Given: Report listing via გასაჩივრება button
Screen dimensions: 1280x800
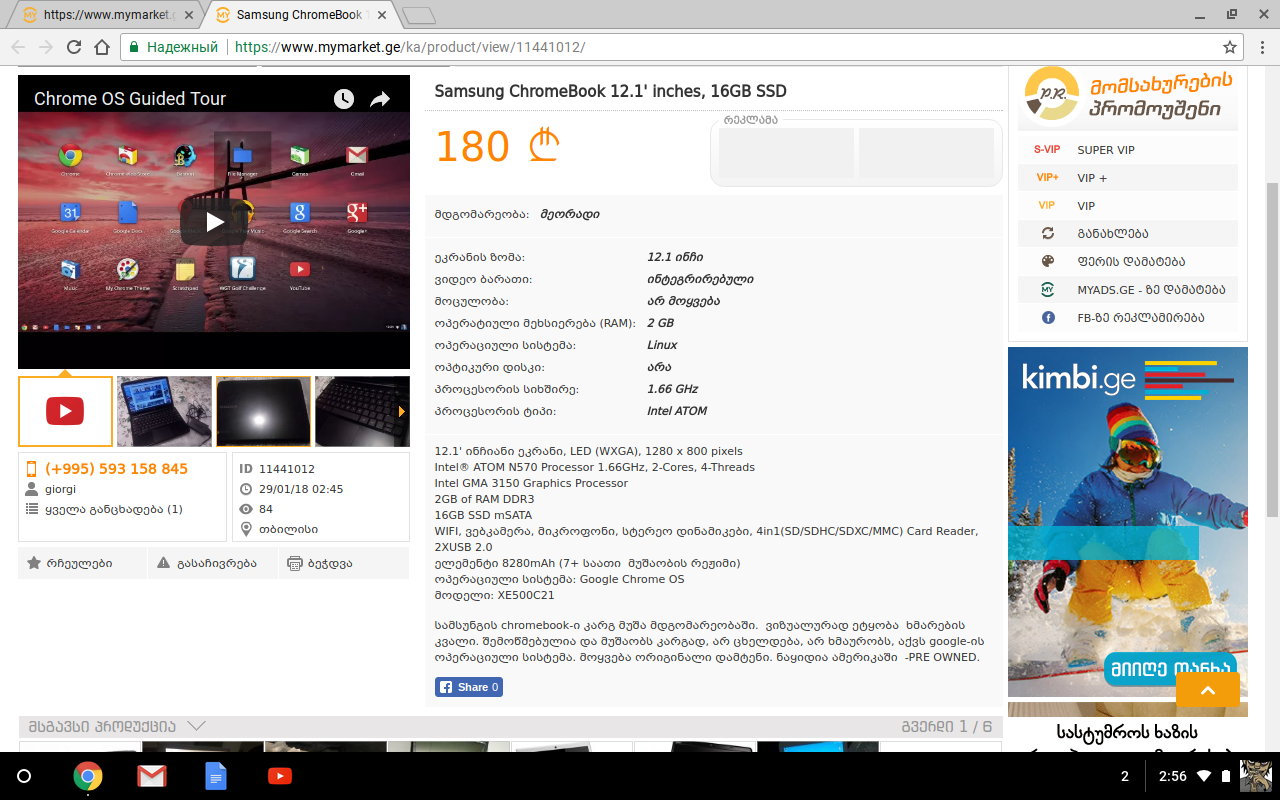Looking at the screenshot, I should pos(212,563).
